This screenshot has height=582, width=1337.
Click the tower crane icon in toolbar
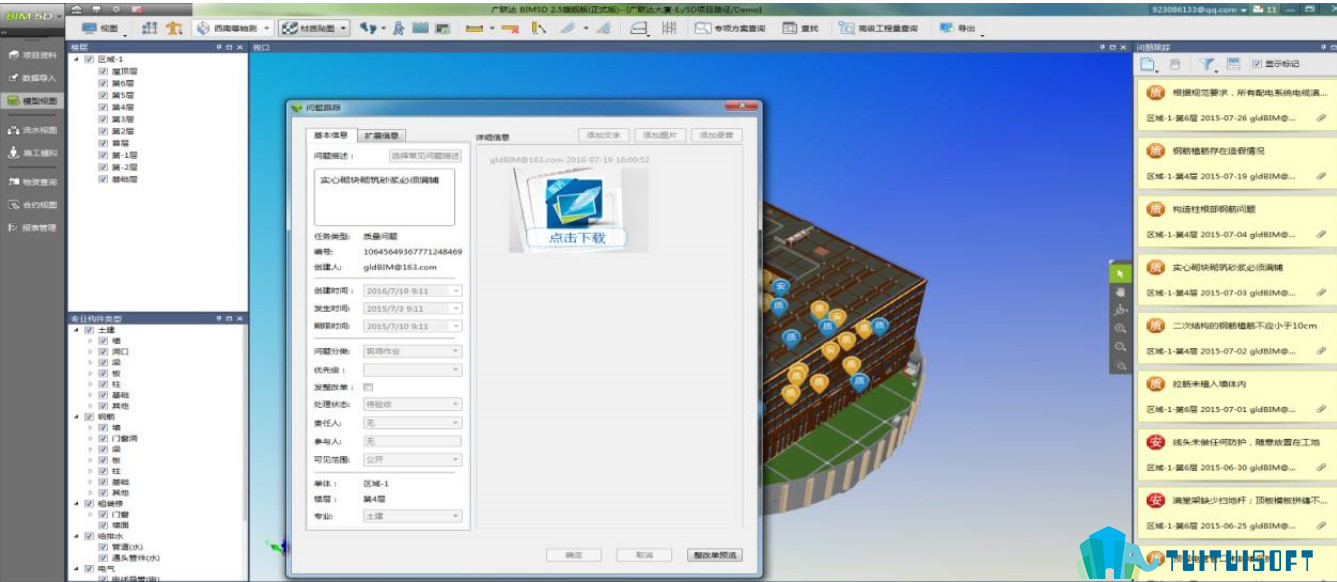pyautogui.click(x=174, y=28)
